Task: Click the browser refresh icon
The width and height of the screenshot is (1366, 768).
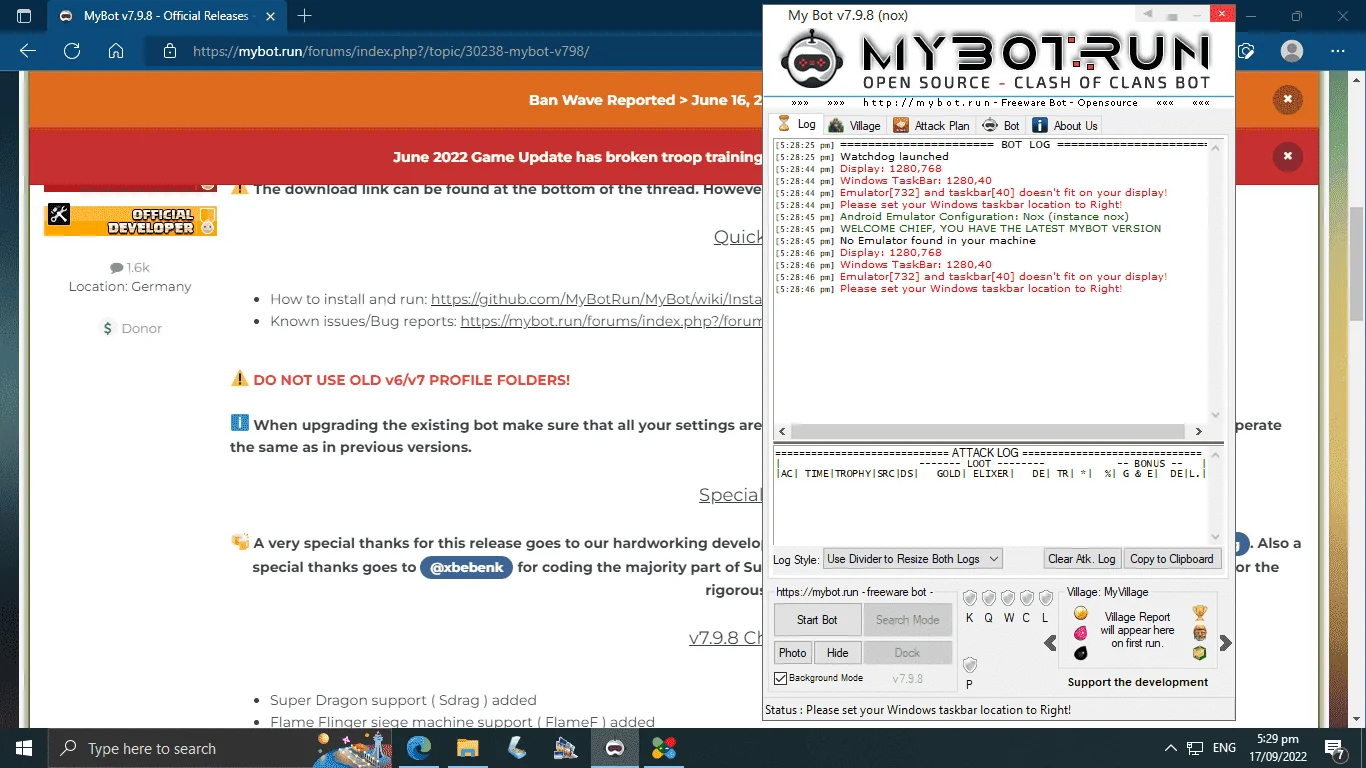Action: (x=72, y=51)
